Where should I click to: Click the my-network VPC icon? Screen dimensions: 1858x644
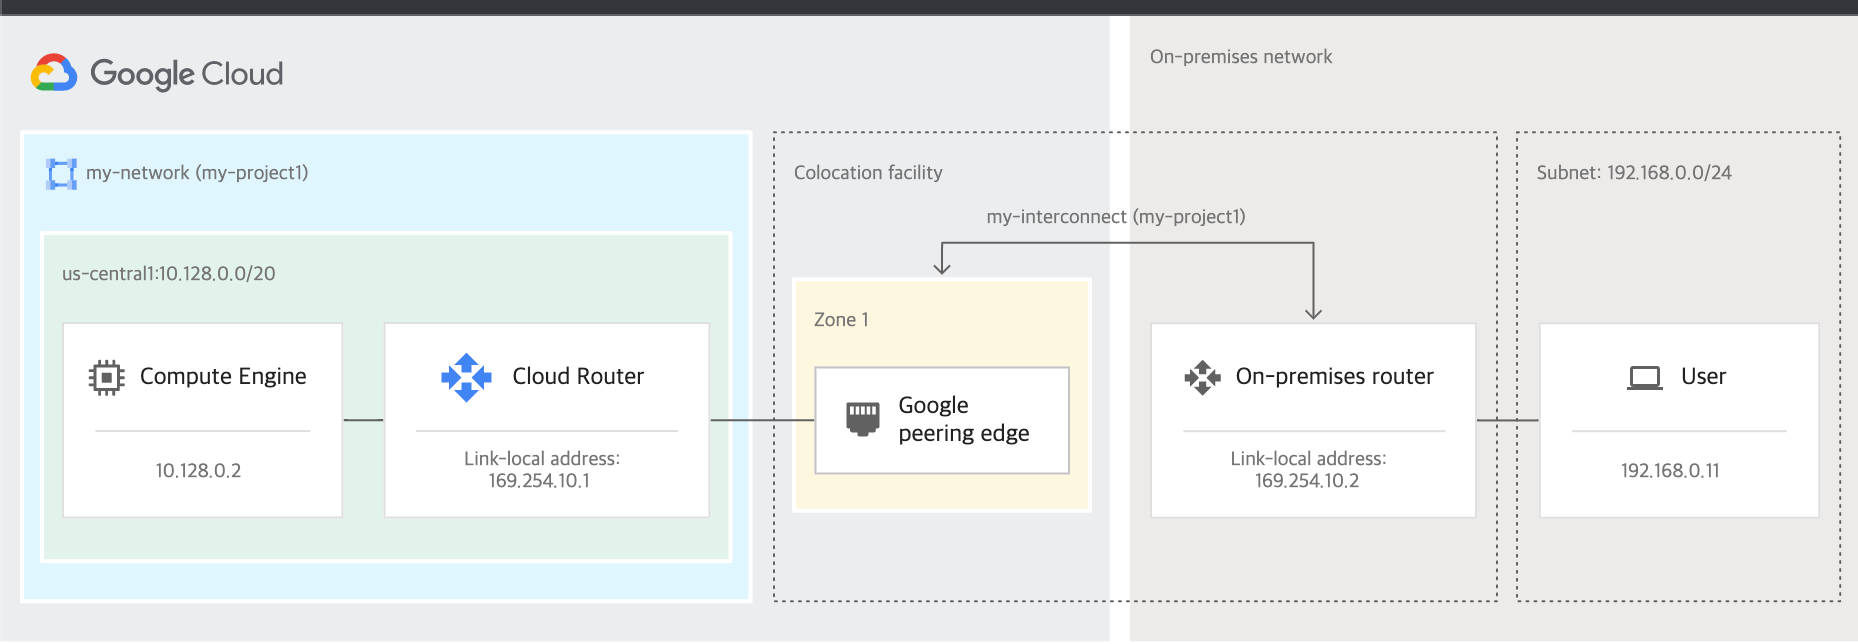61,174
